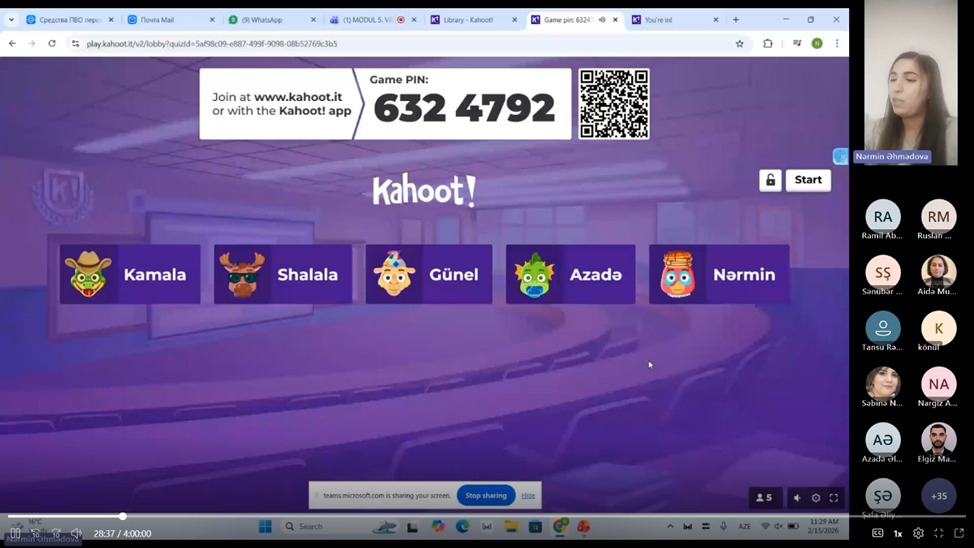Enter Kahoot fullscreen mode
The image size is (974, 548).
834,498
